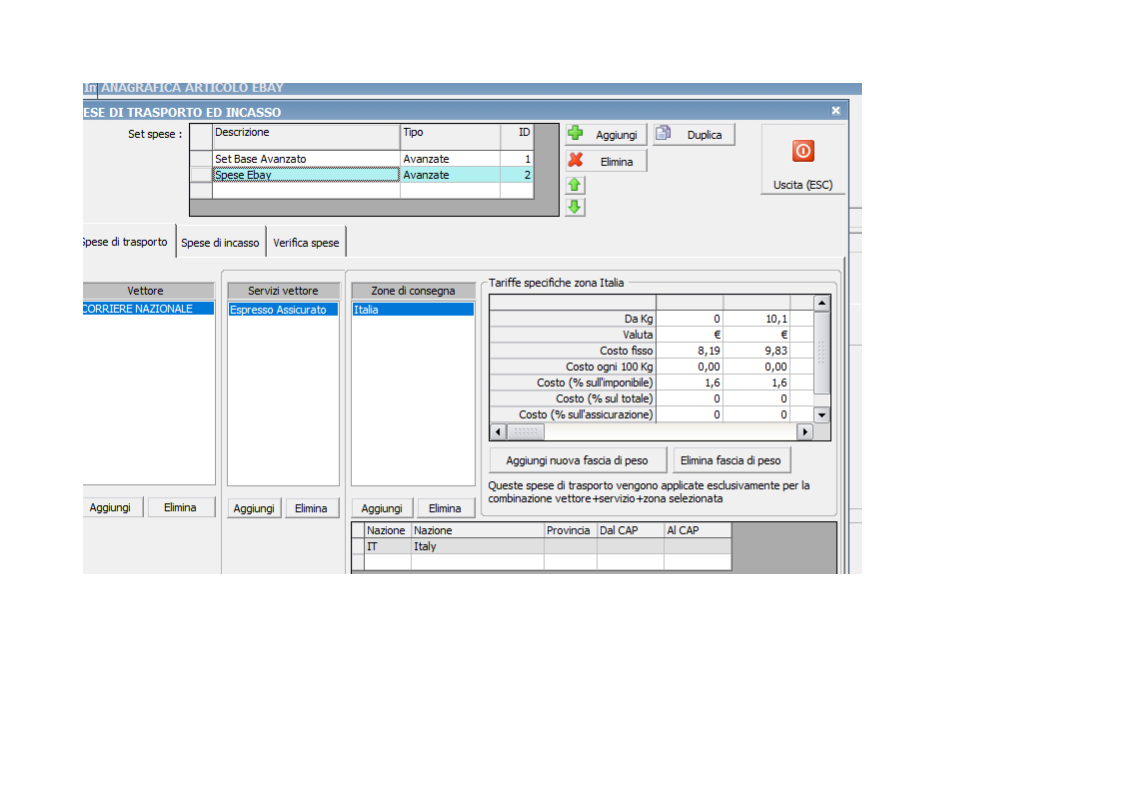Click the horizontal scrollbar thumb in tariff grid
Screen dimensions: 1122x793
tap(526, 432)
